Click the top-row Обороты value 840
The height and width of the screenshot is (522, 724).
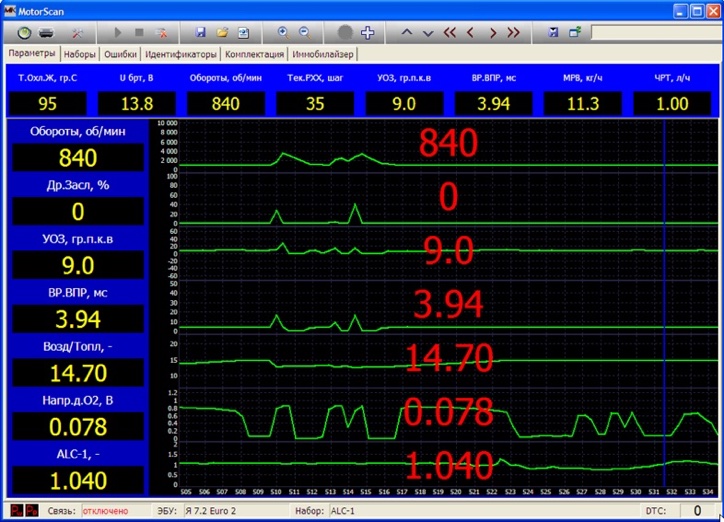(x=226, y=103)
